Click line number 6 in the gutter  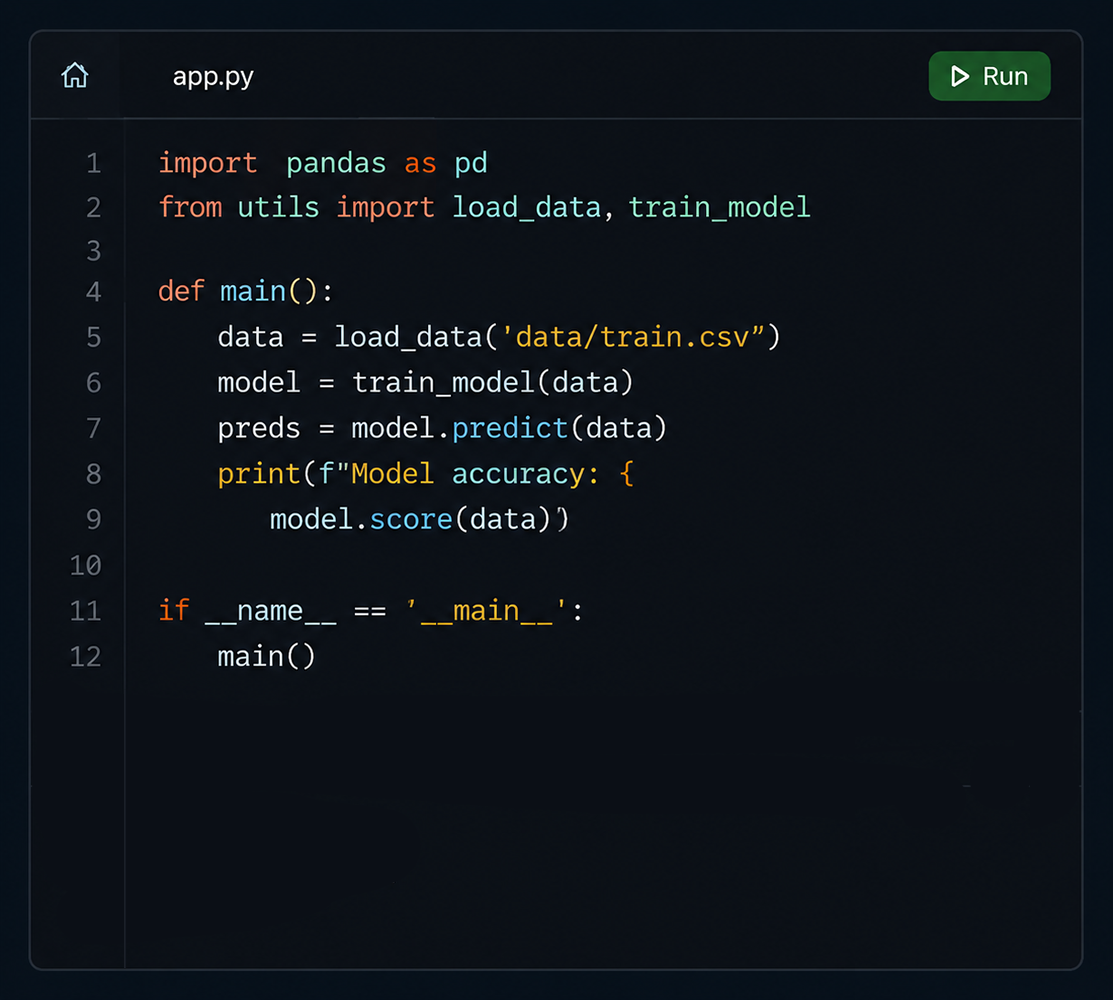[94, 383]
